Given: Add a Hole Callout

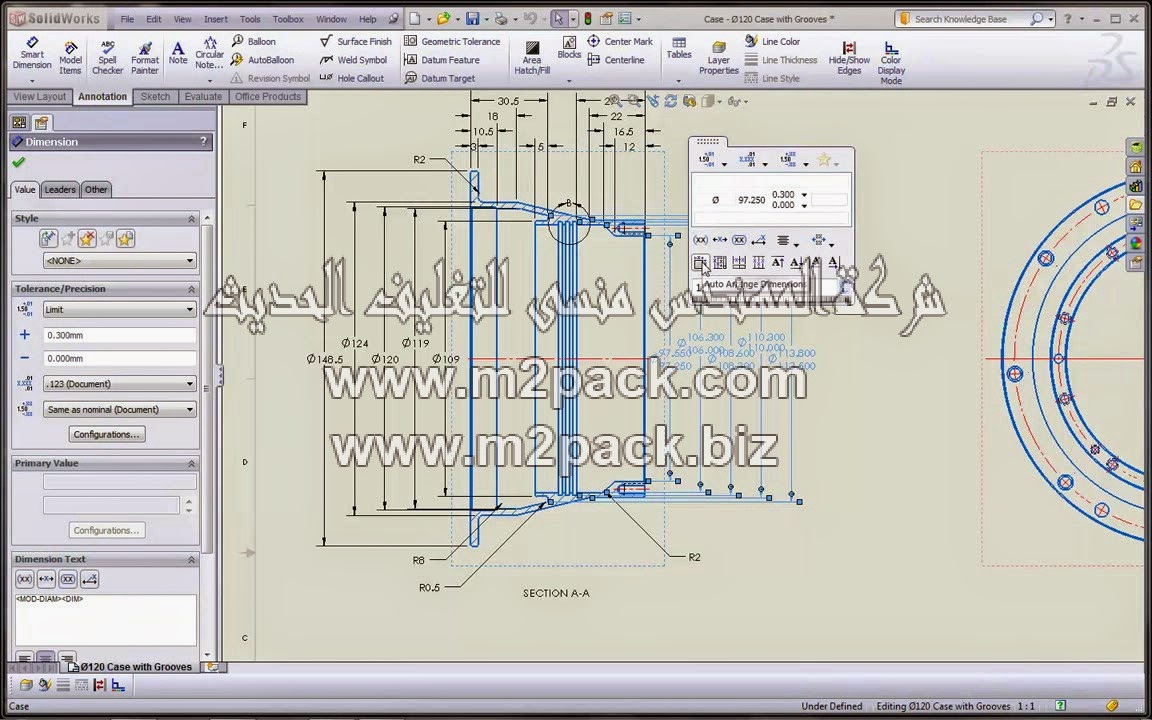Looking at the screenshot, I should click(x=352, y=78).
